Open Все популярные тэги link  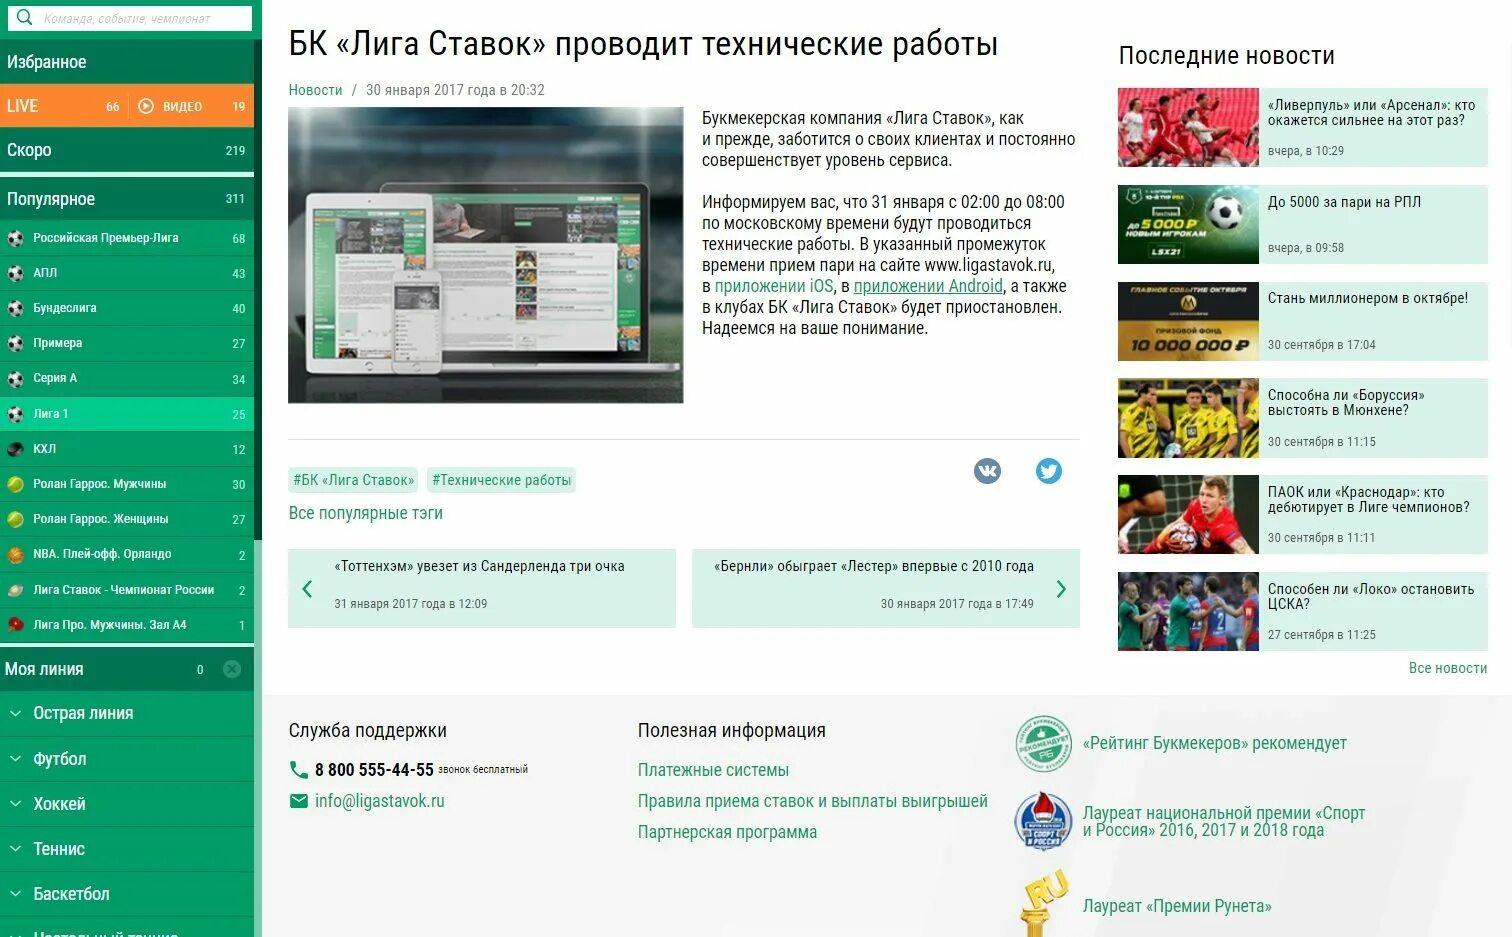point(365,513)
